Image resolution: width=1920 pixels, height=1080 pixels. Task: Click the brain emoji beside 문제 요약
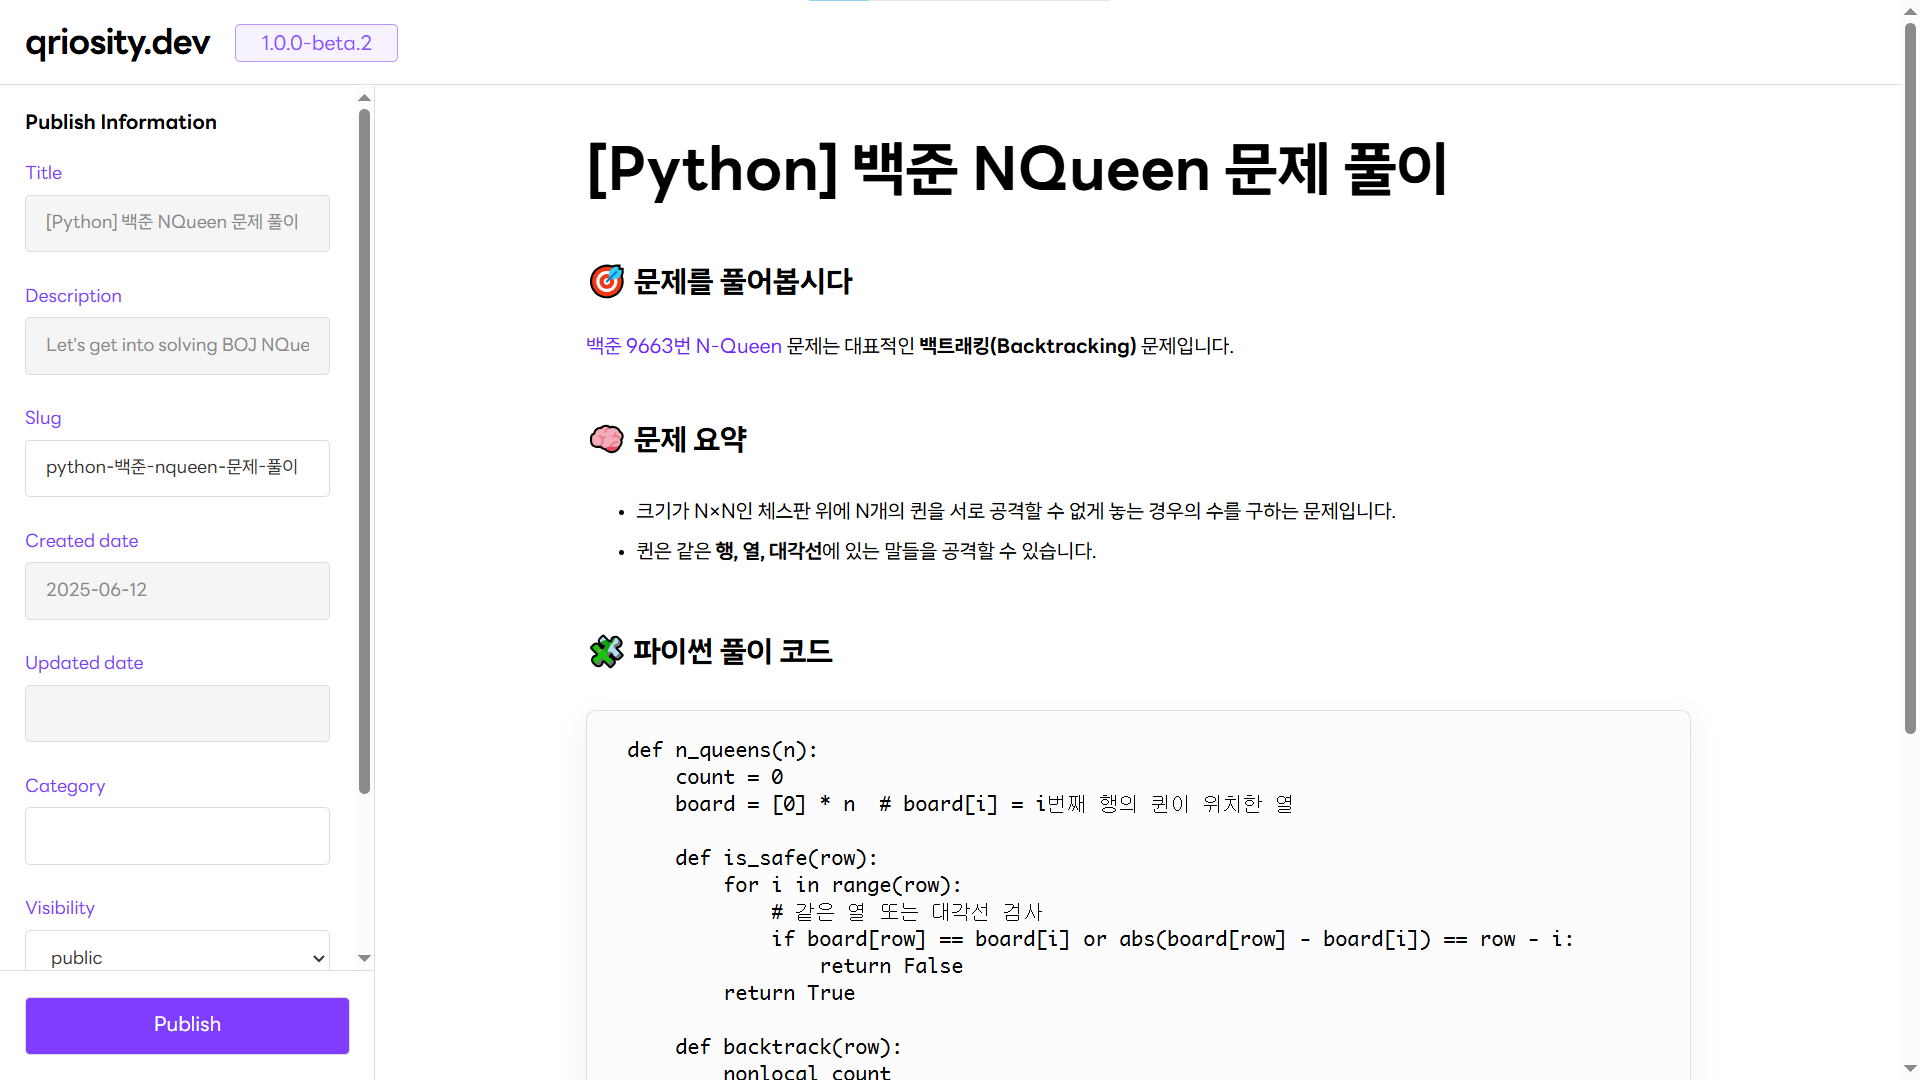(607, 439)
